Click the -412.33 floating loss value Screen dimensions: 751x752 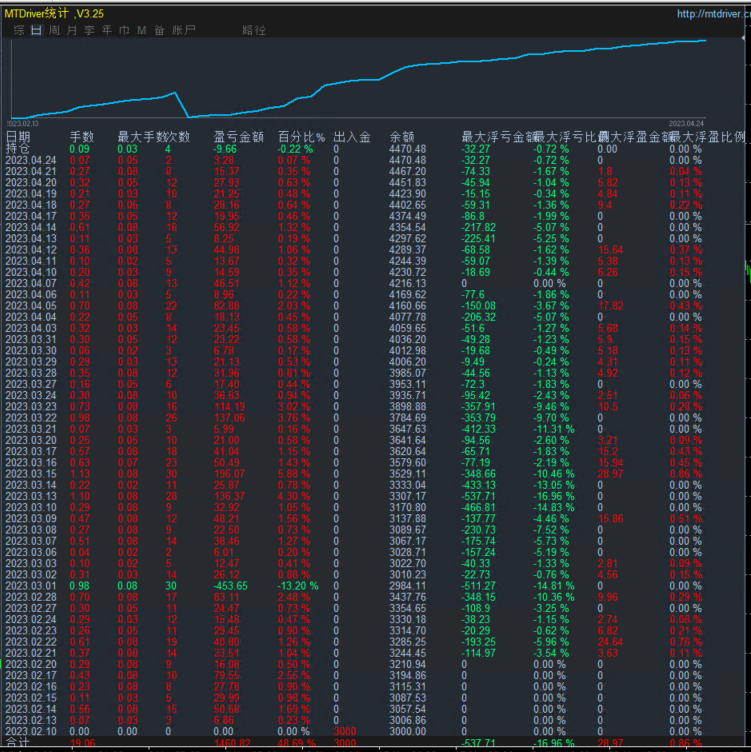point(479,429)
